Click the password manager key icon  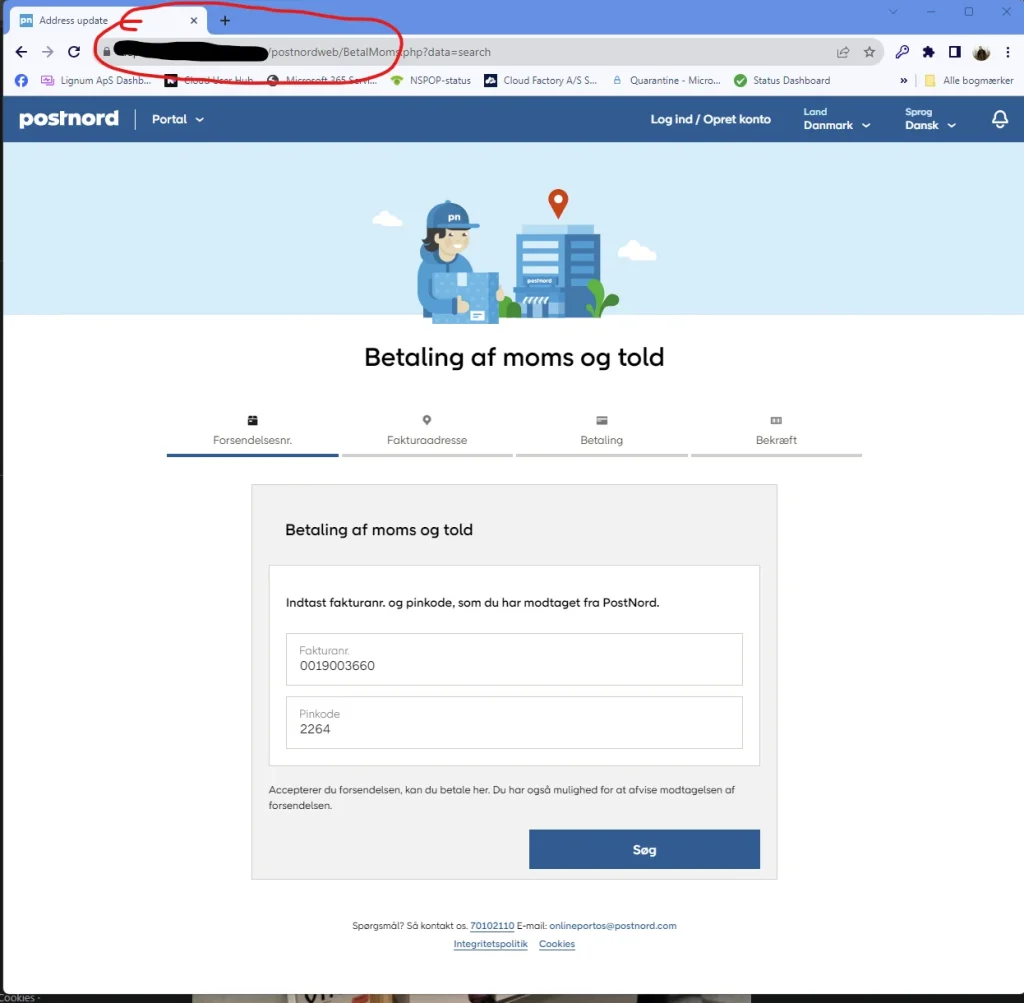pyautogui.click(x=902, y=52)
